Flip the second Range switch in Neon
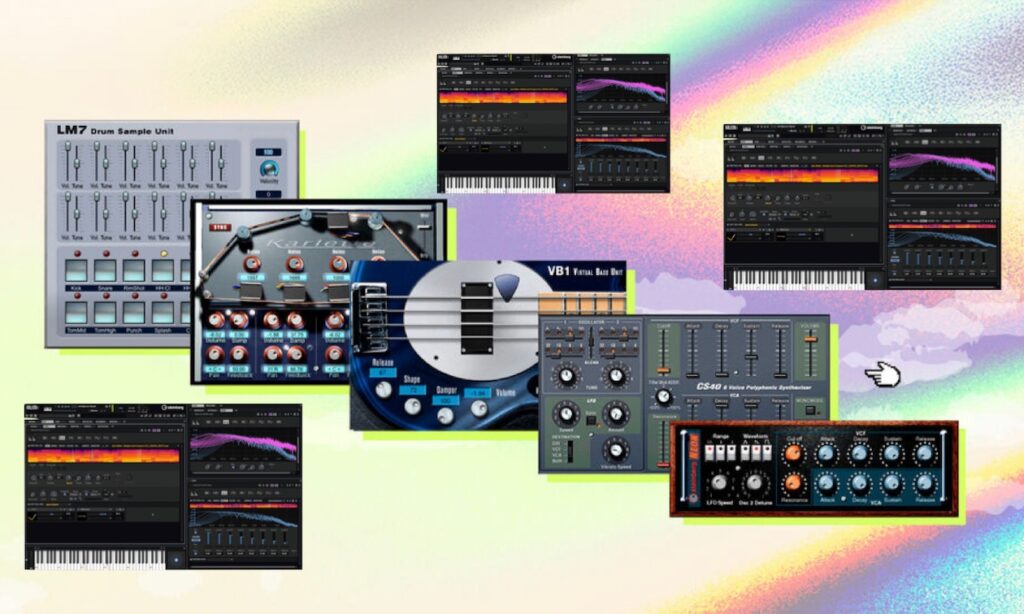The width and height of the screenshot is (1024, 614). (720, 451)
